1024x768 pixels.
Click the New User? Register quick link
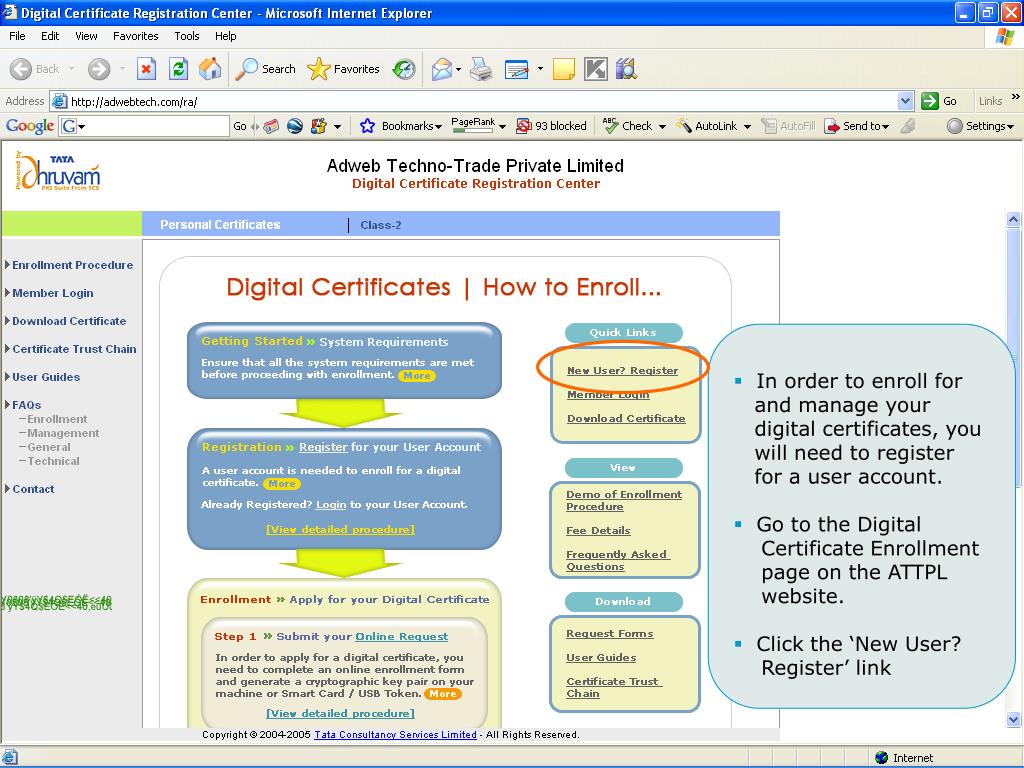click(x=622, y=370)
